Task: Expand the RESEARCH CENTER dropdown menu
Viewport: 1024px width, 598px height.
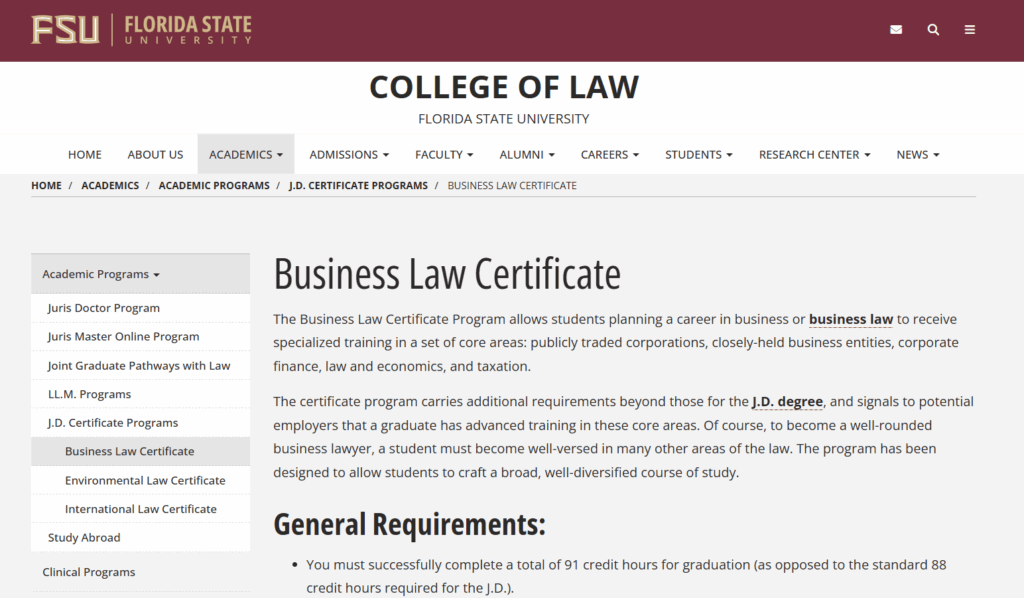Action: (814, 155)
